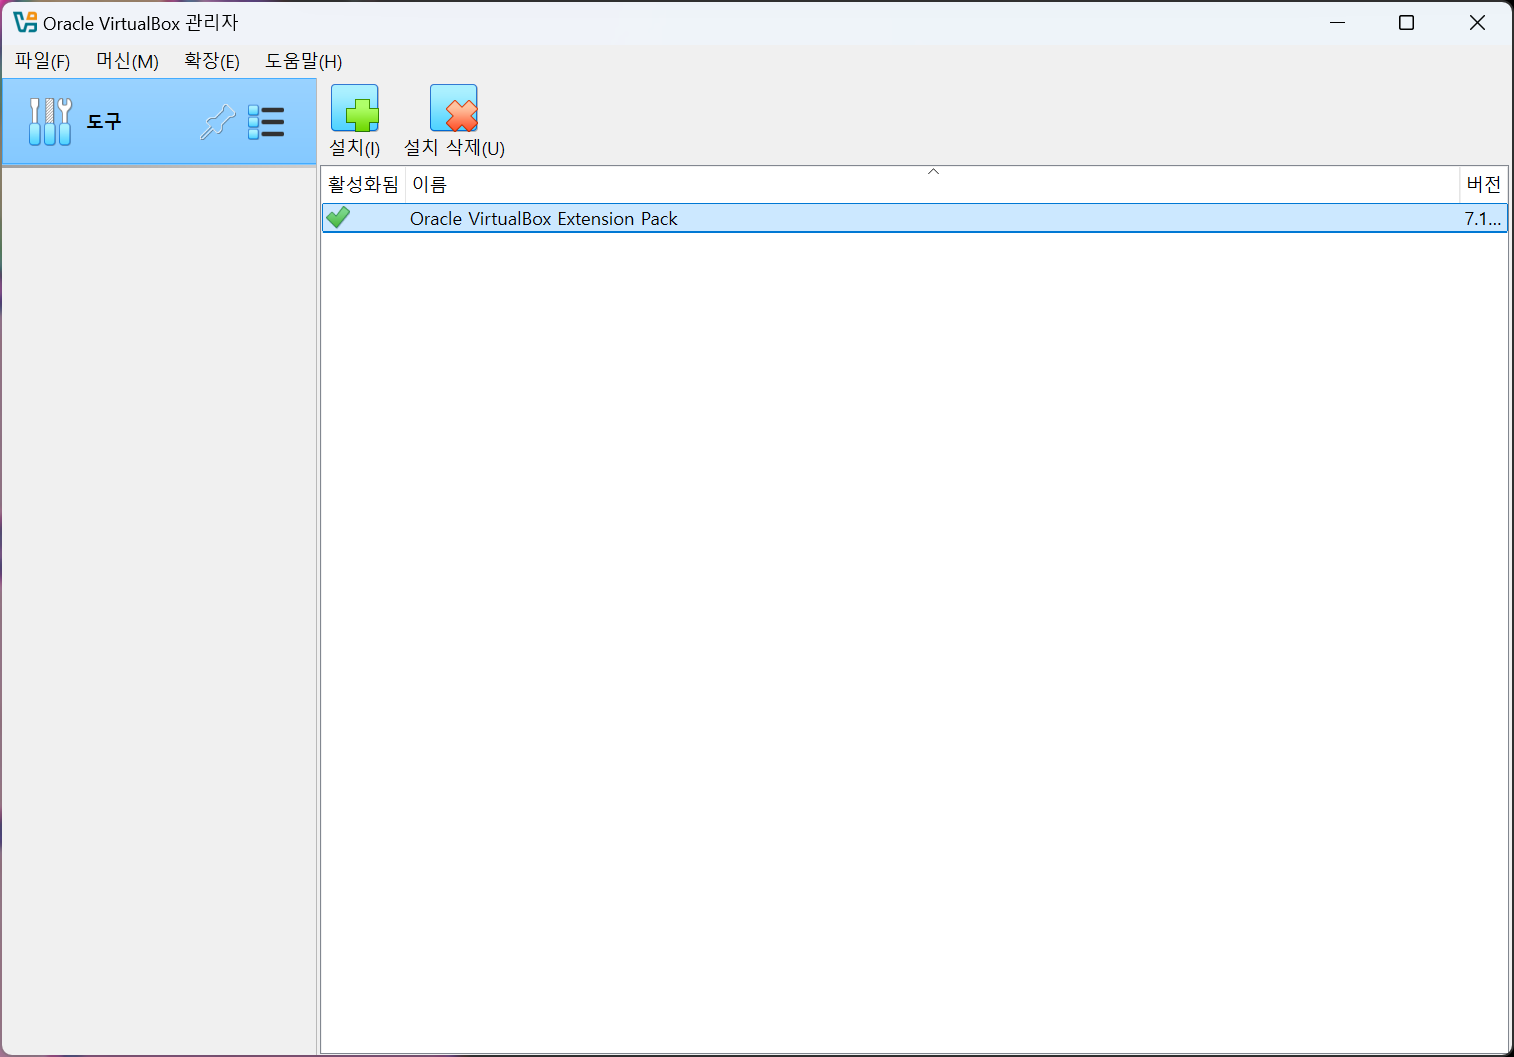Close the VirtualBox manager window
This screenshot has width=1514, height=1057.
(x=1477, y=22)
